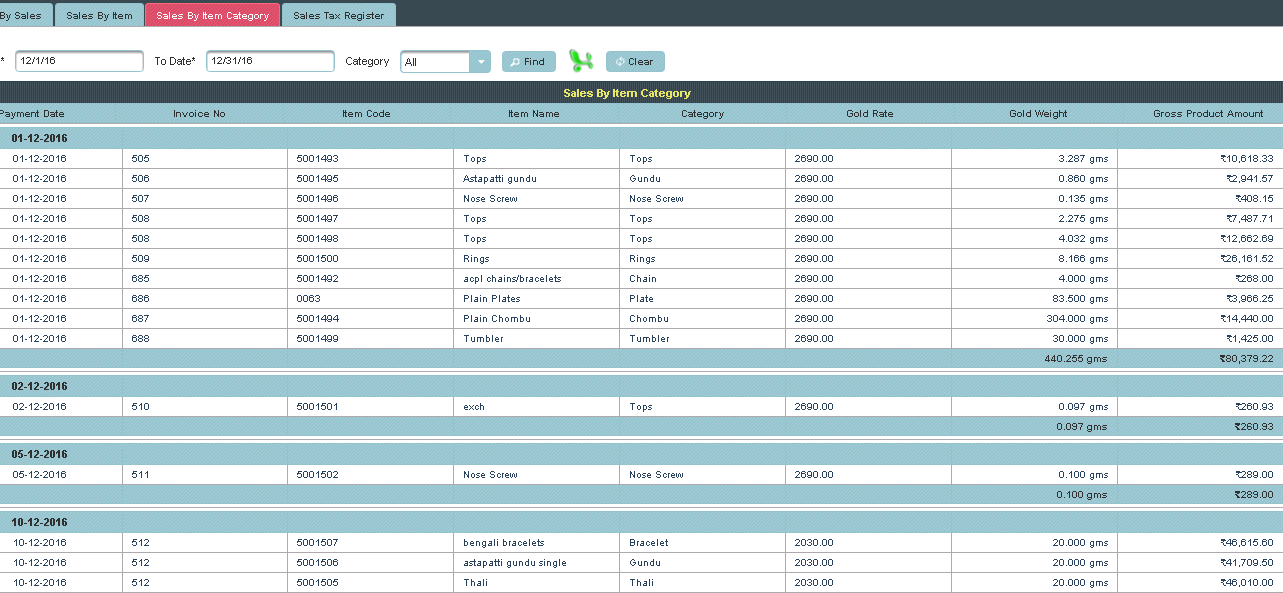Select the 01-12-2016 date group row
The width and height of the screenshot is (1283, 593).
[40, 139]
